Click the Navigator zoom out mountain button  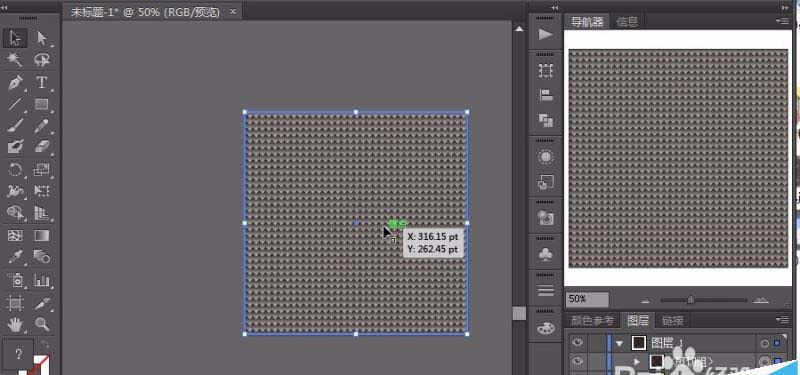pos(646,300)
